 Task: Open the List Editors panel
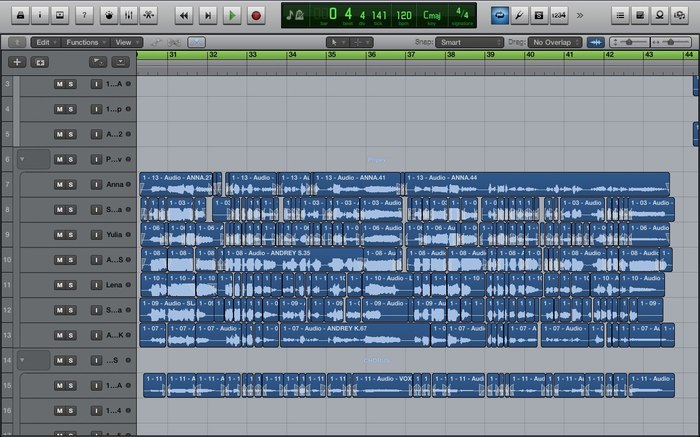pyautogui.click(x=619, y=15)
